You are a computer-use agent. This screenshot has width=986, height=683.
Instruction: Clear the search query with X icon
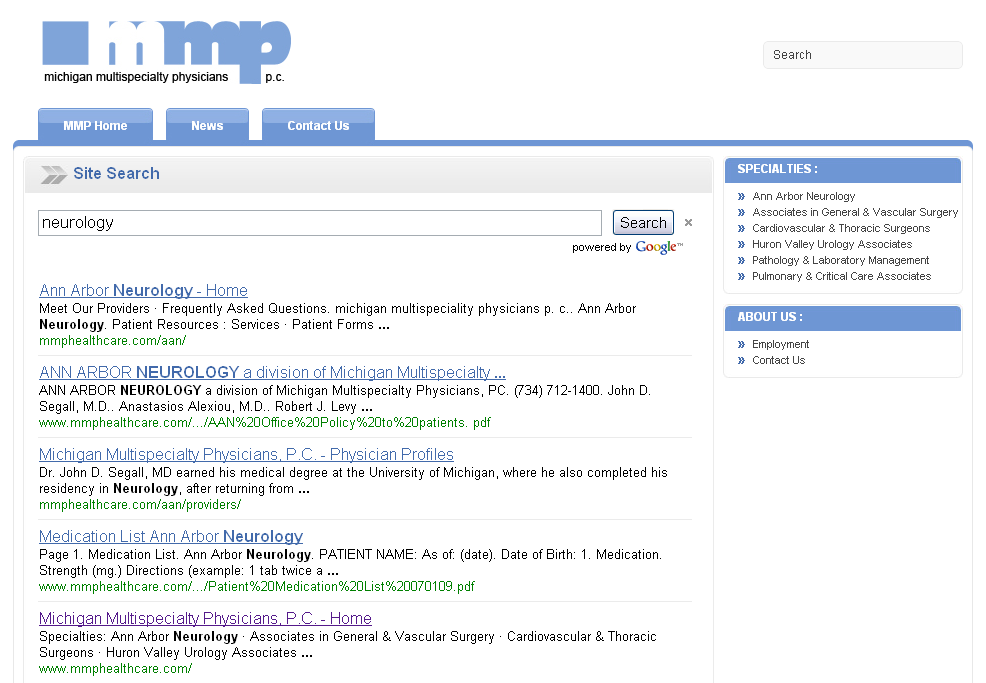[x=688, y=223]
